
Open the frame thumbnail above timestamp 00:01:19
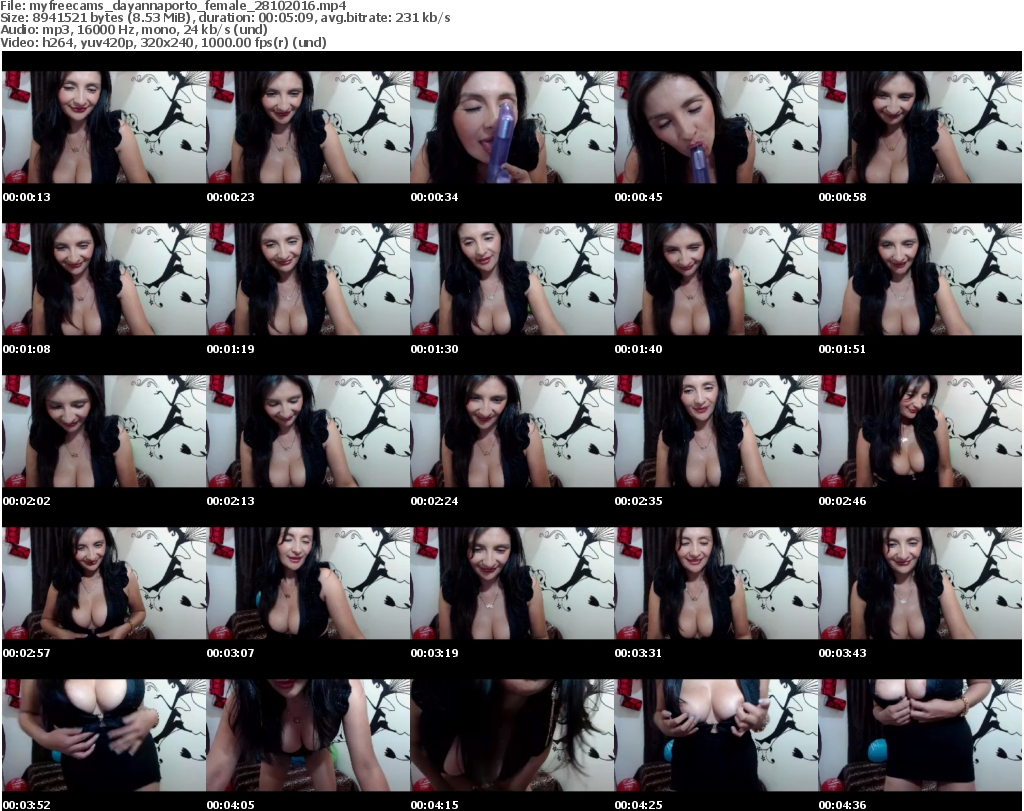(308, 279)
